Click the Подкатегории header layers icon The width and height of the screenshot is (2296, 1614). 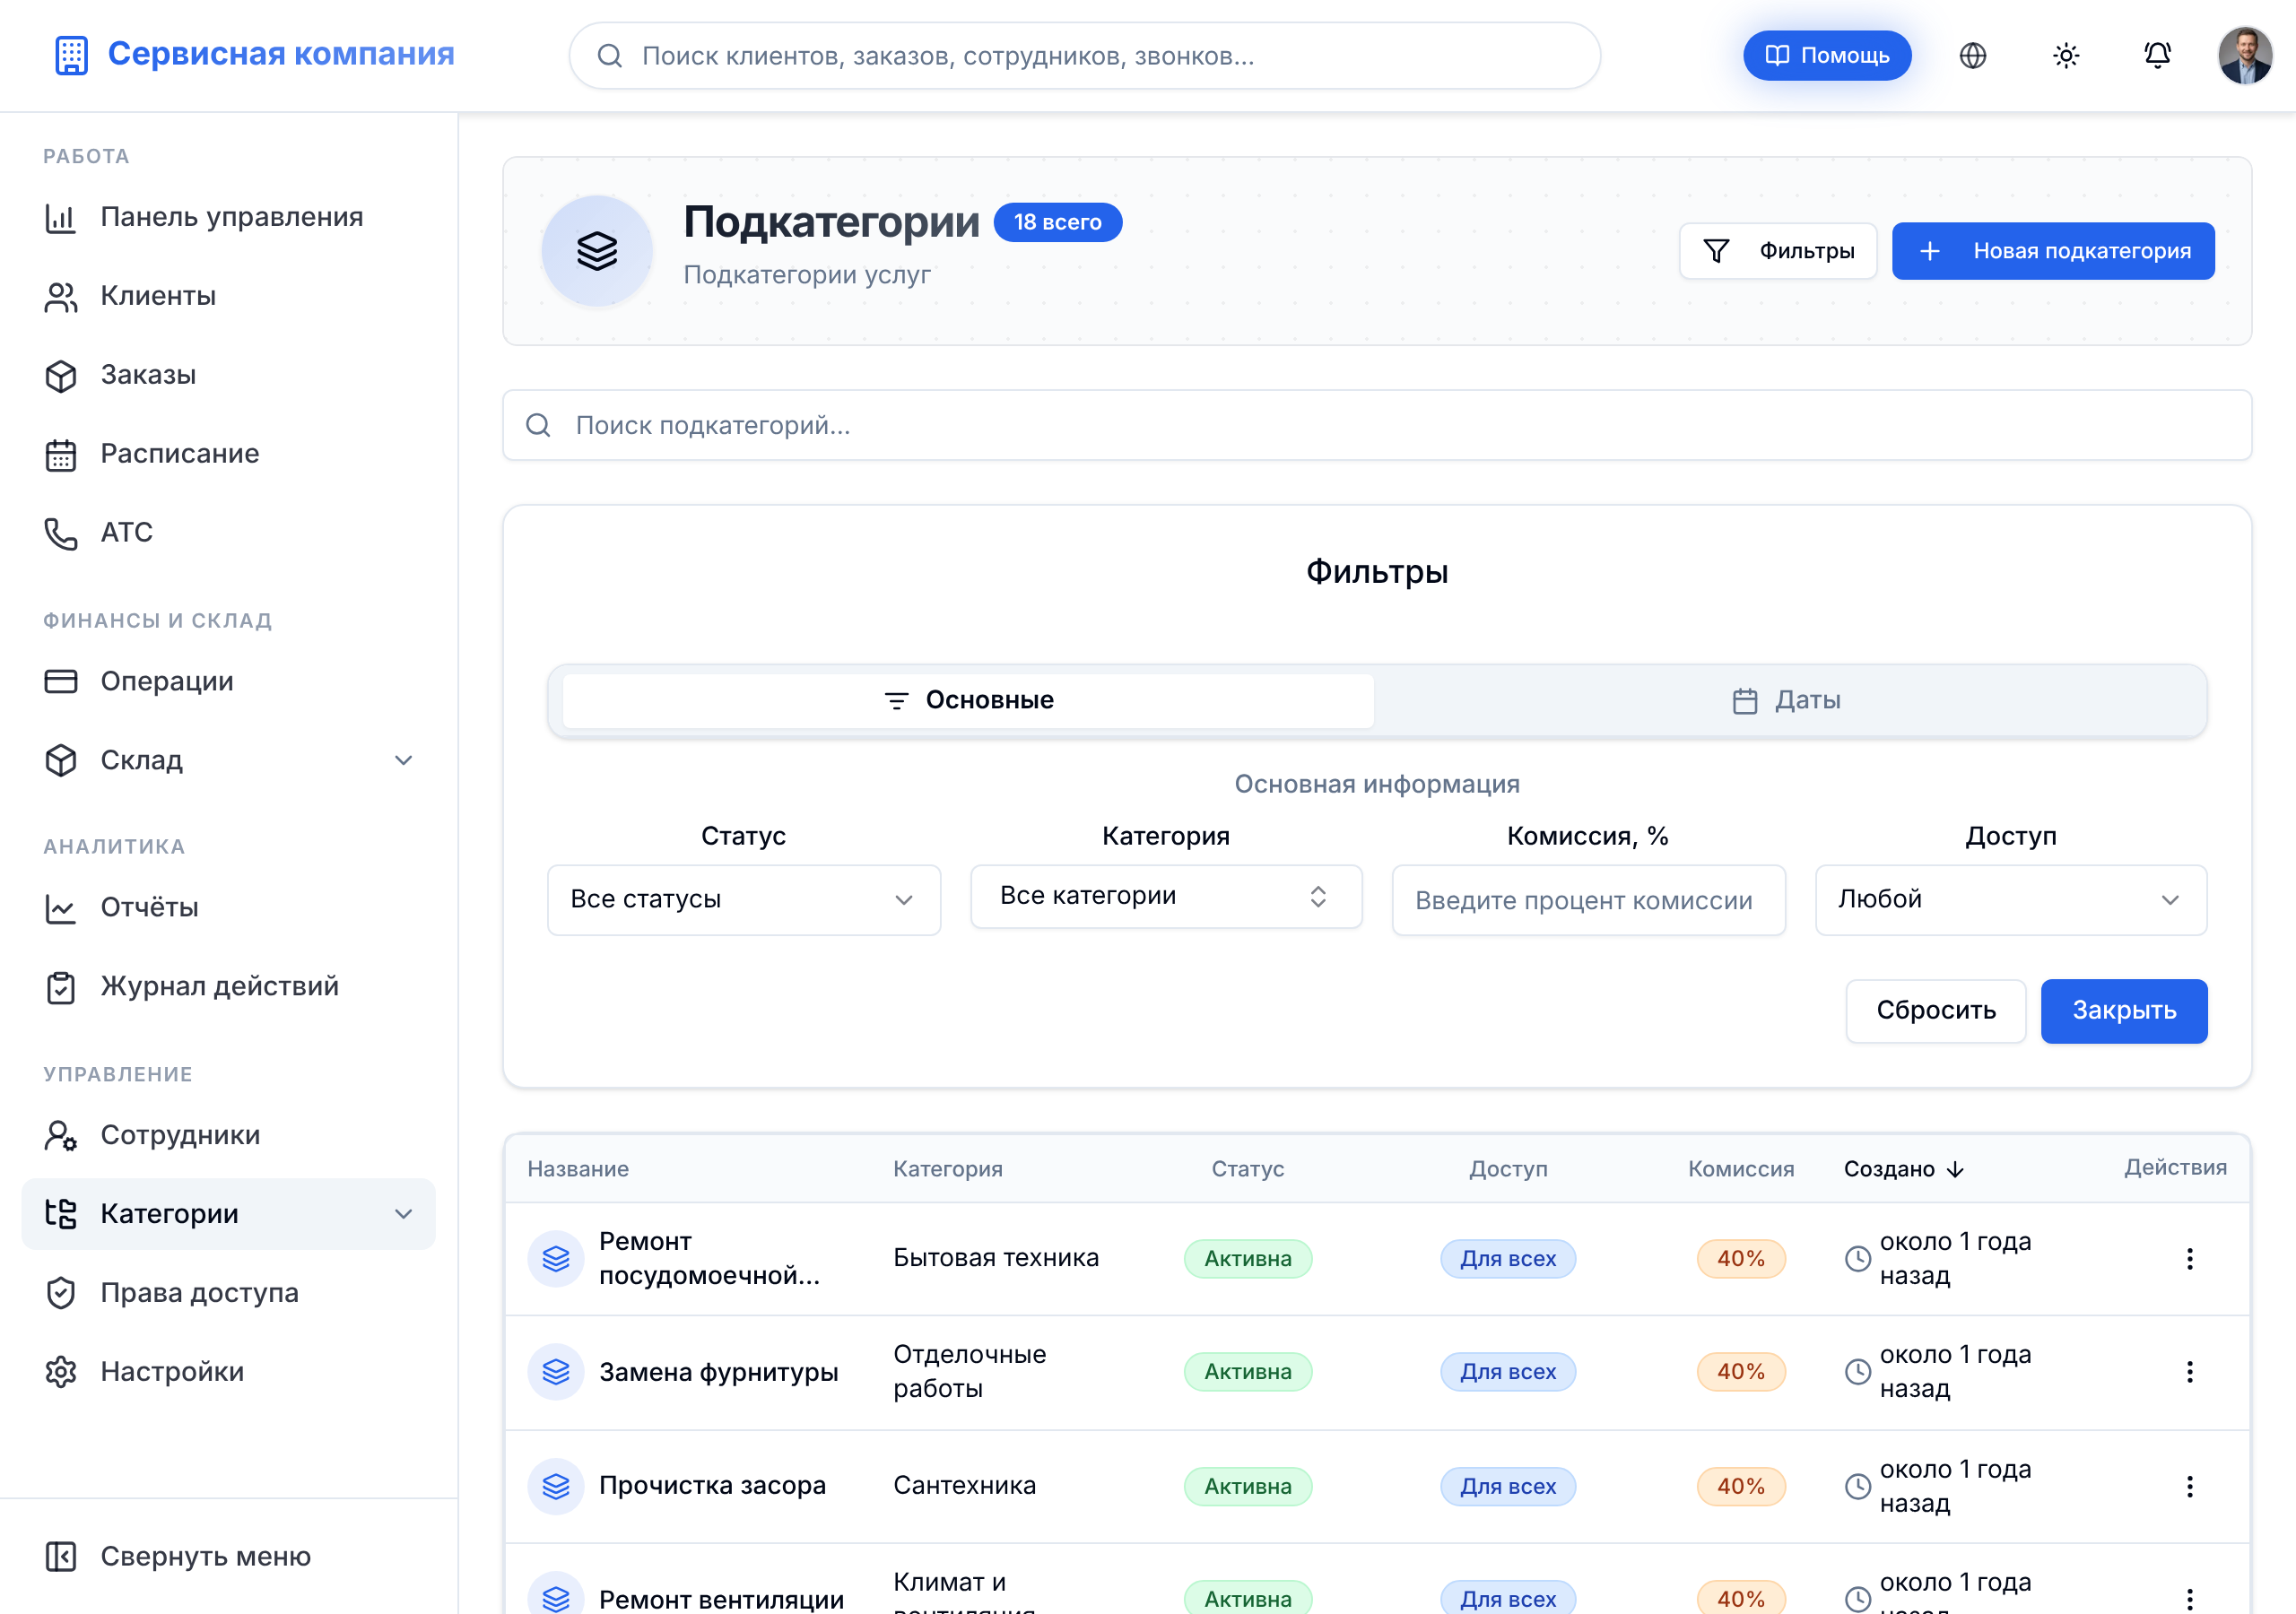click(597, 251)
